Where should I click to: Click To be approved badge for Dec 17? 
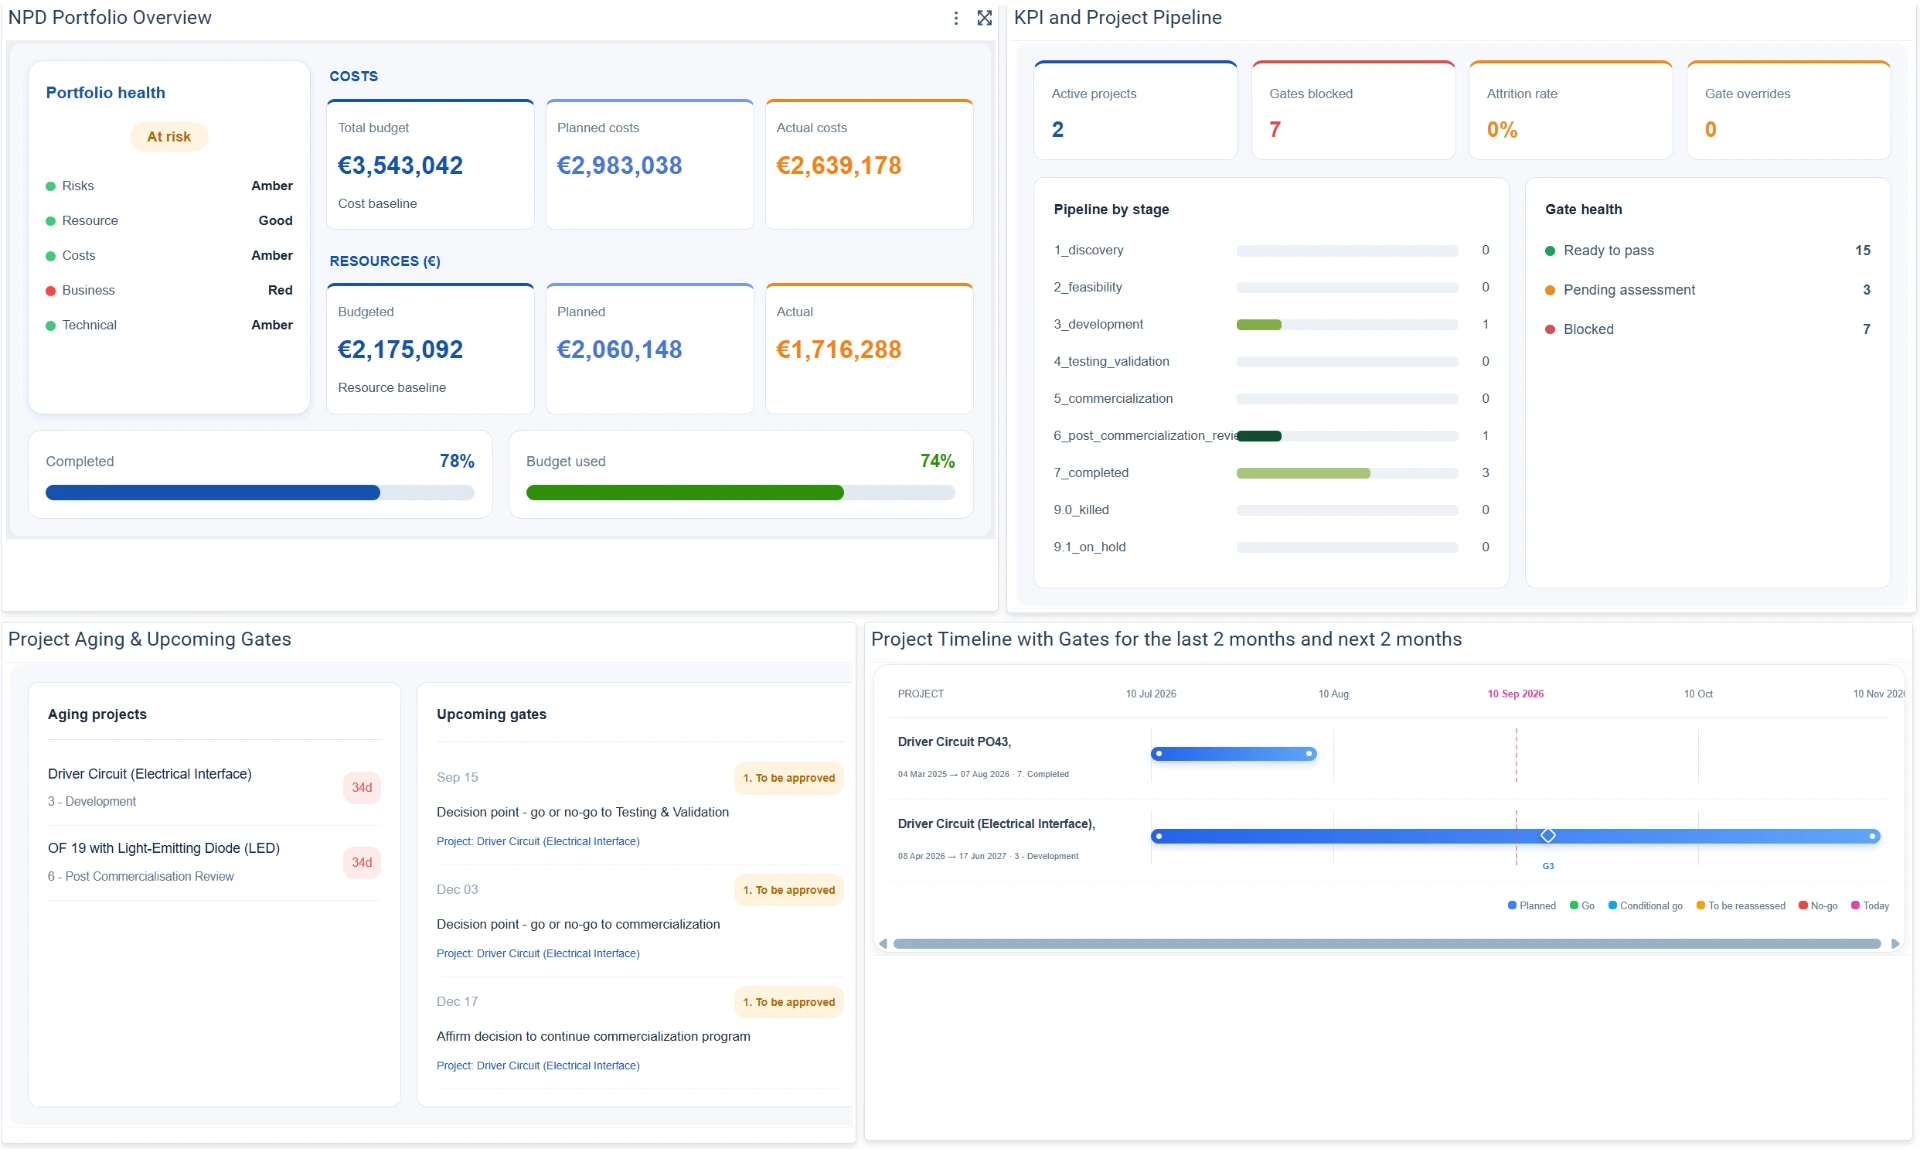(789, 1002)
